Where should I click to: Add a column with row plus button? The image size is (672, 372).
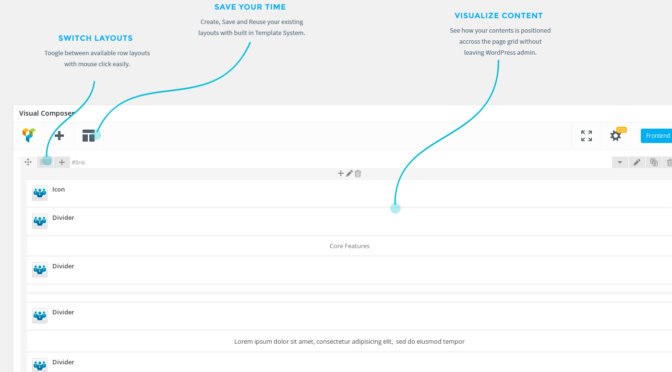[62, 162]
